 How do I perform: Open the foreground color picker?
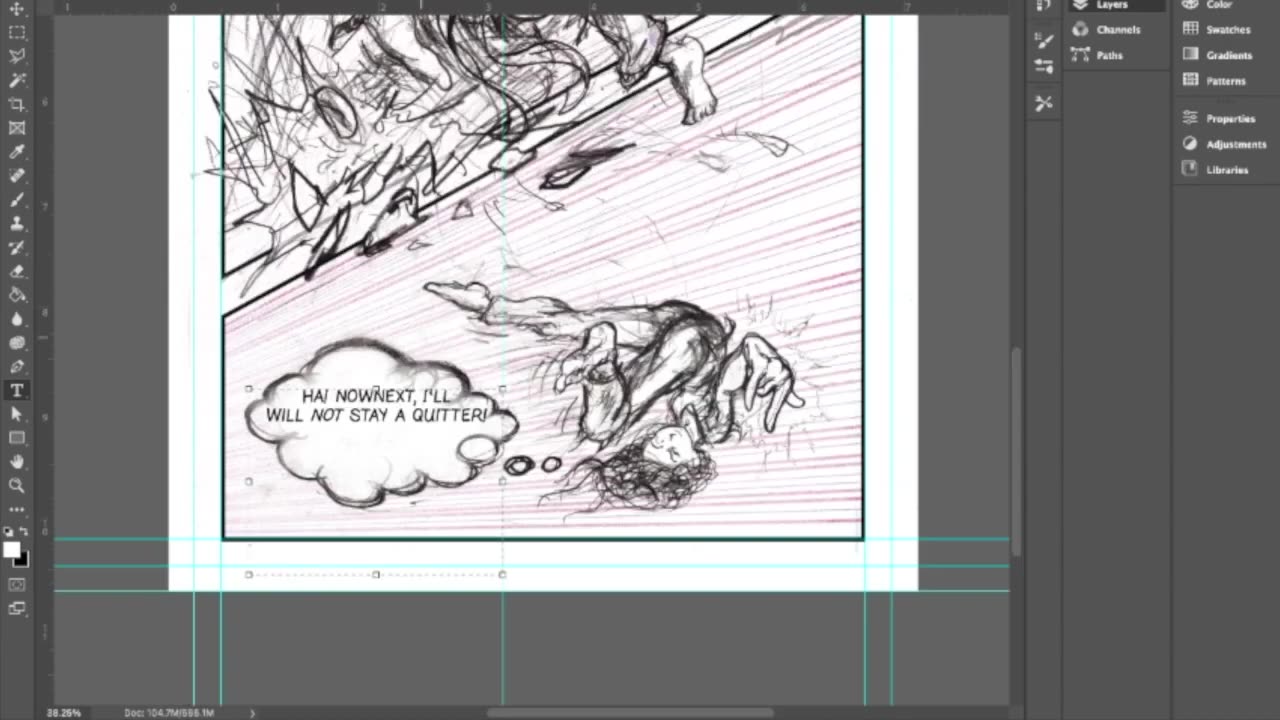[x=11, y=550]
